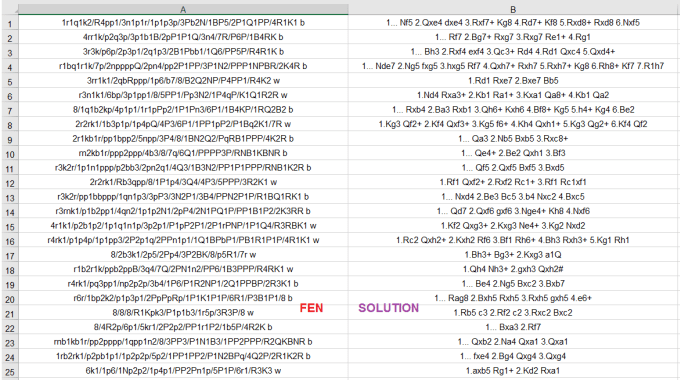Select cell B5 solution 1.Rd1 Rxe7
This screenshot has height=380, width=680.
(x=513, y=81)
